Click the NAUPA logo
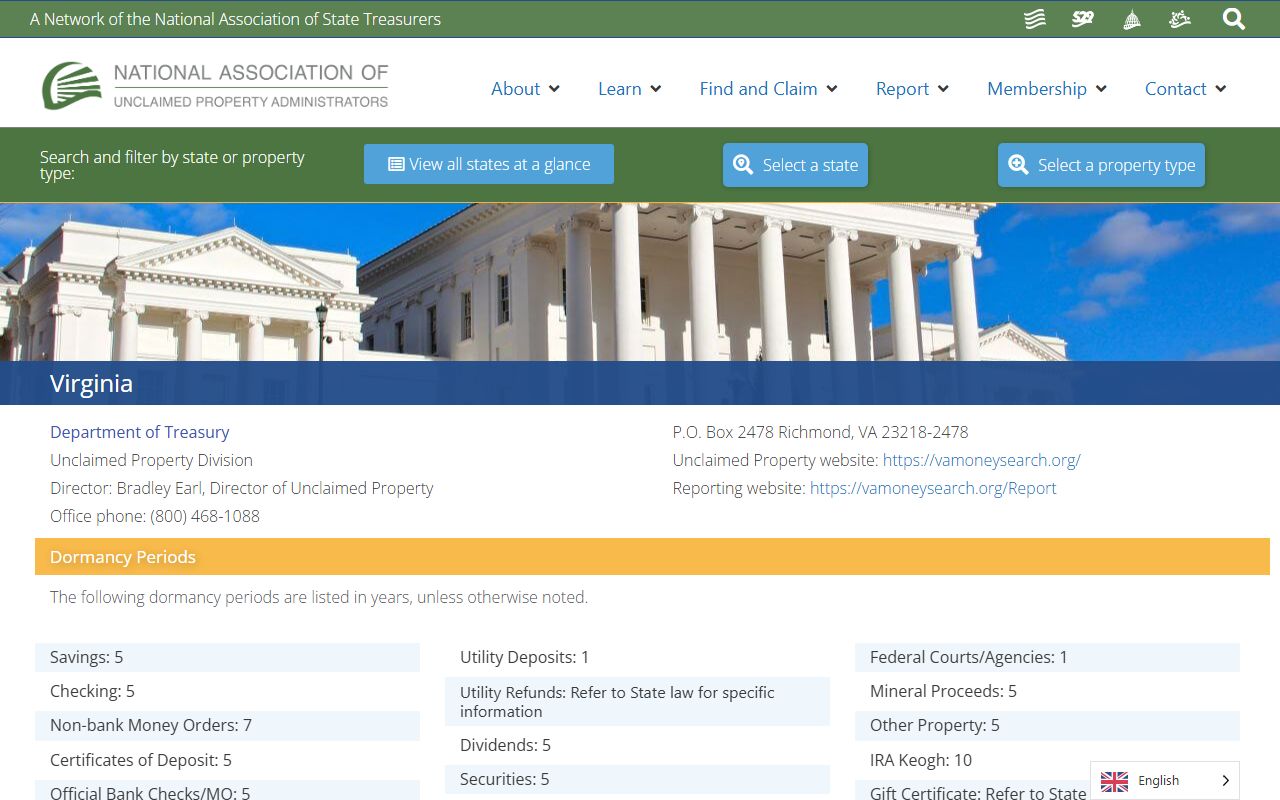This screenshot has height=800, width=1280. [215, 86]
